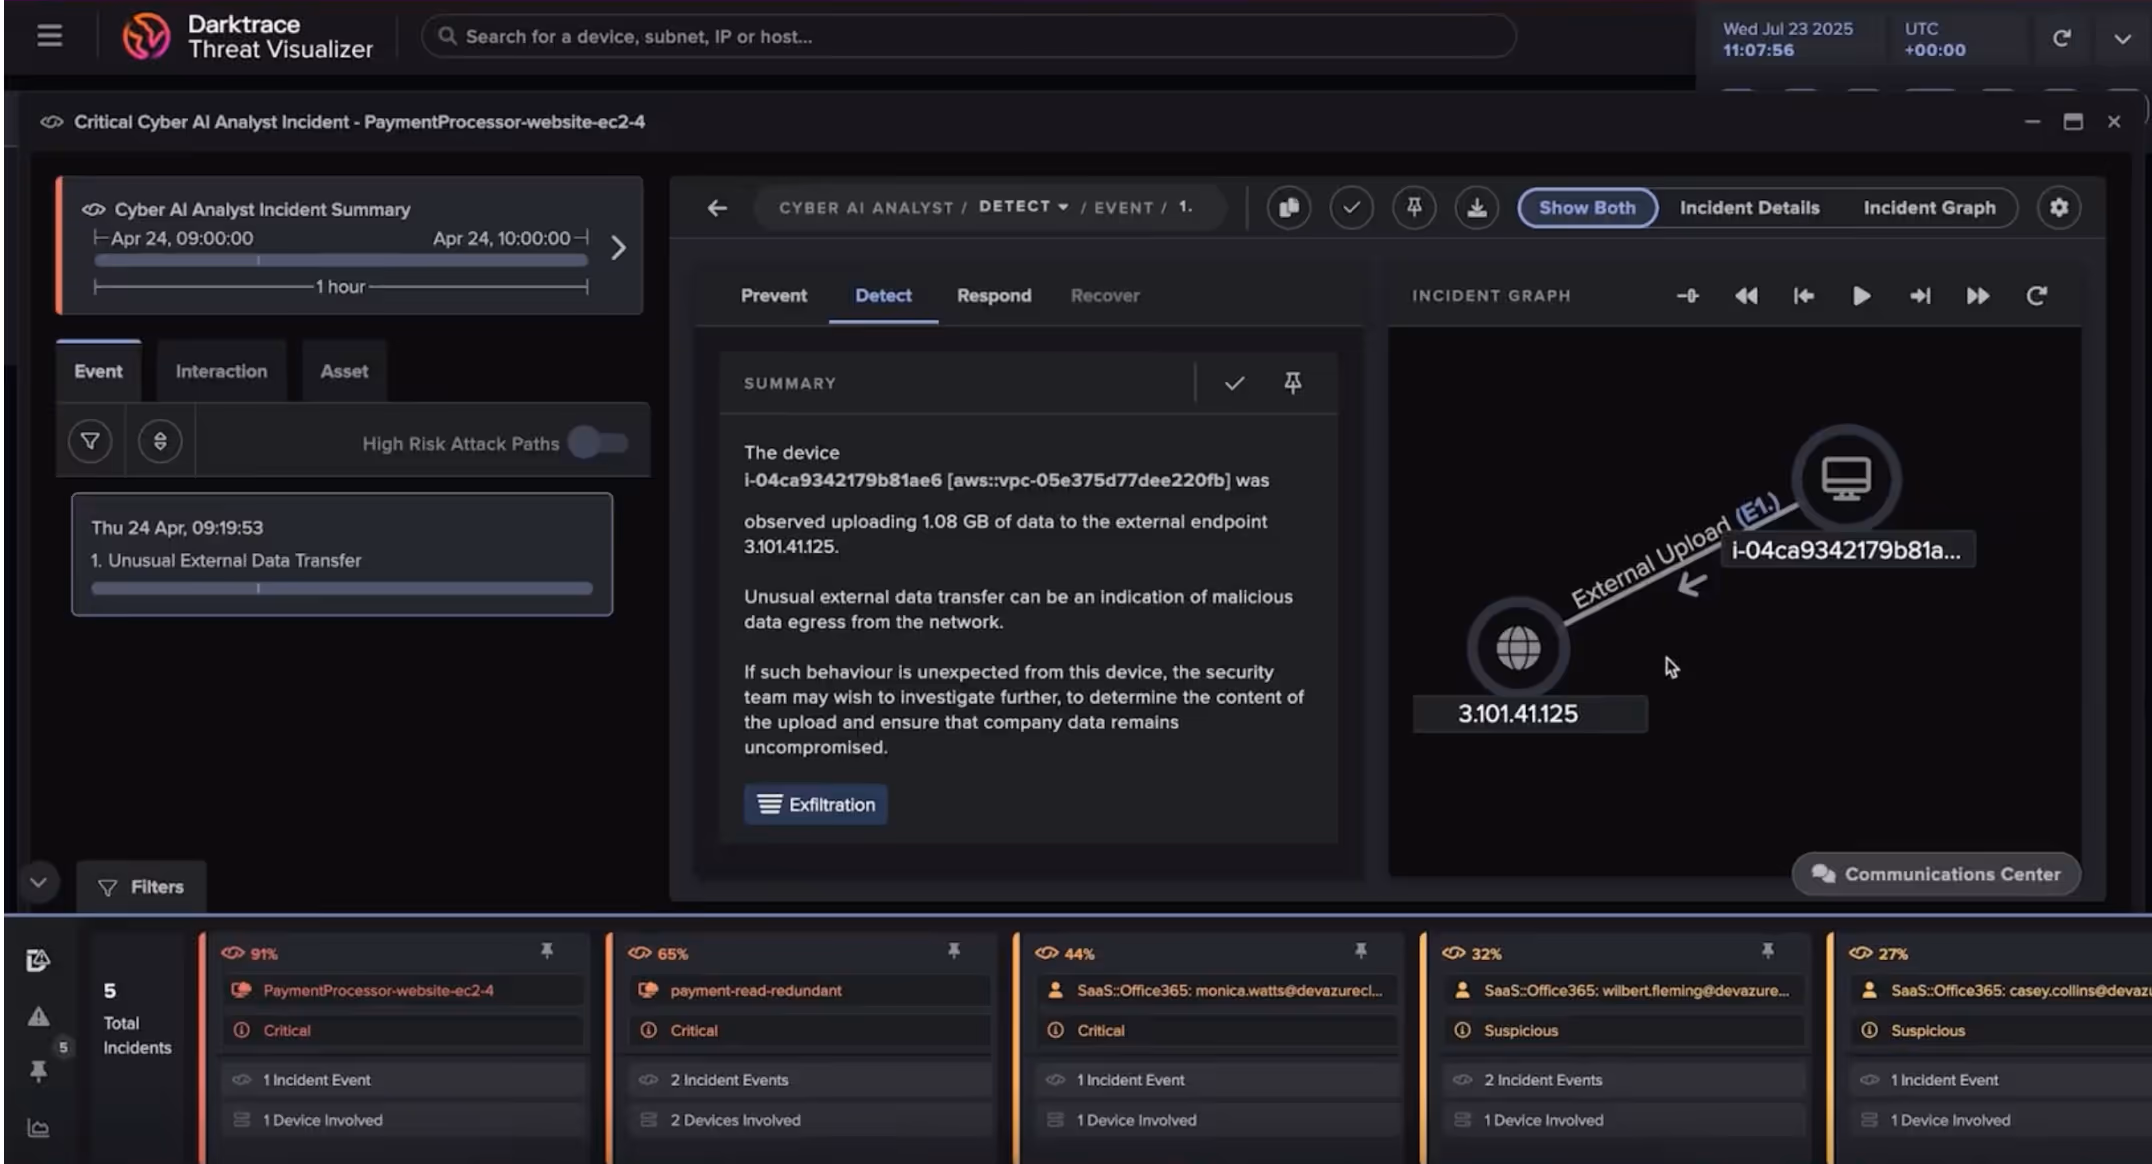Fast forward the incident graph

1978,296
